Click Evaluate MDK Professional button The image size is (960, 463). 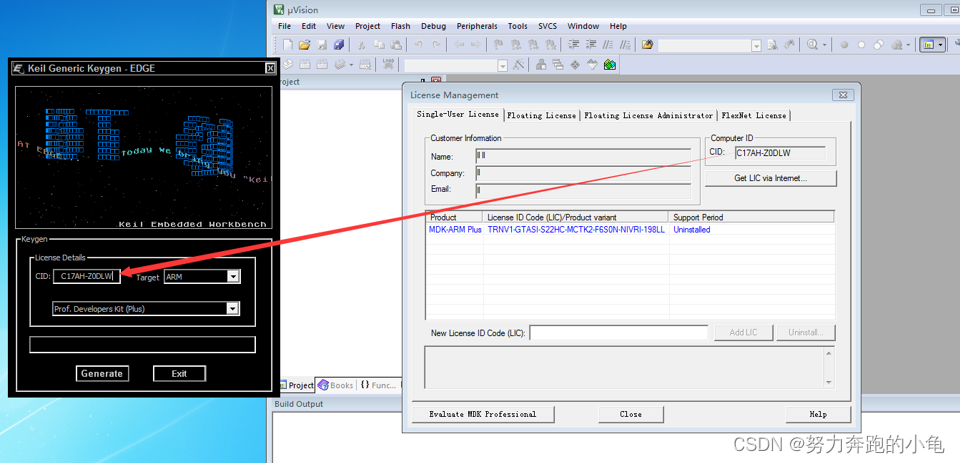point(483,414)
